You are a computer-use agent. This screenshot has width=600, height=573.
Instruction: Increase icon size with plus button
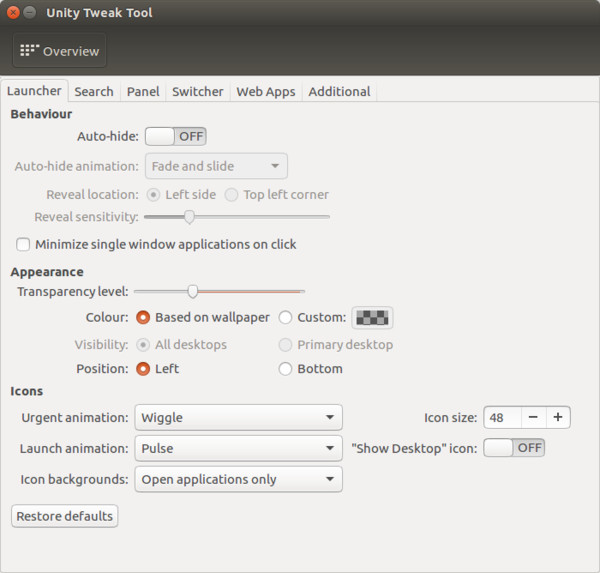(x=558, y=418)
